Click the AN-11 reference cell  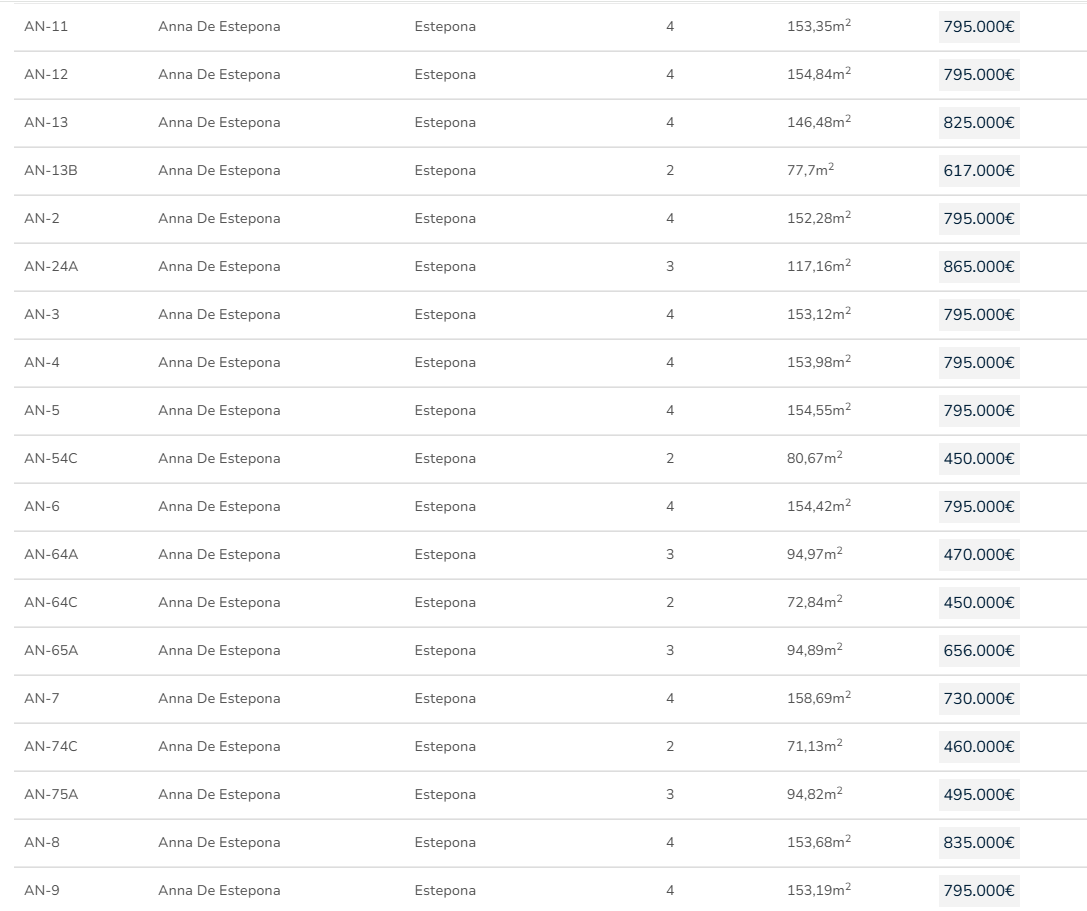46,27
